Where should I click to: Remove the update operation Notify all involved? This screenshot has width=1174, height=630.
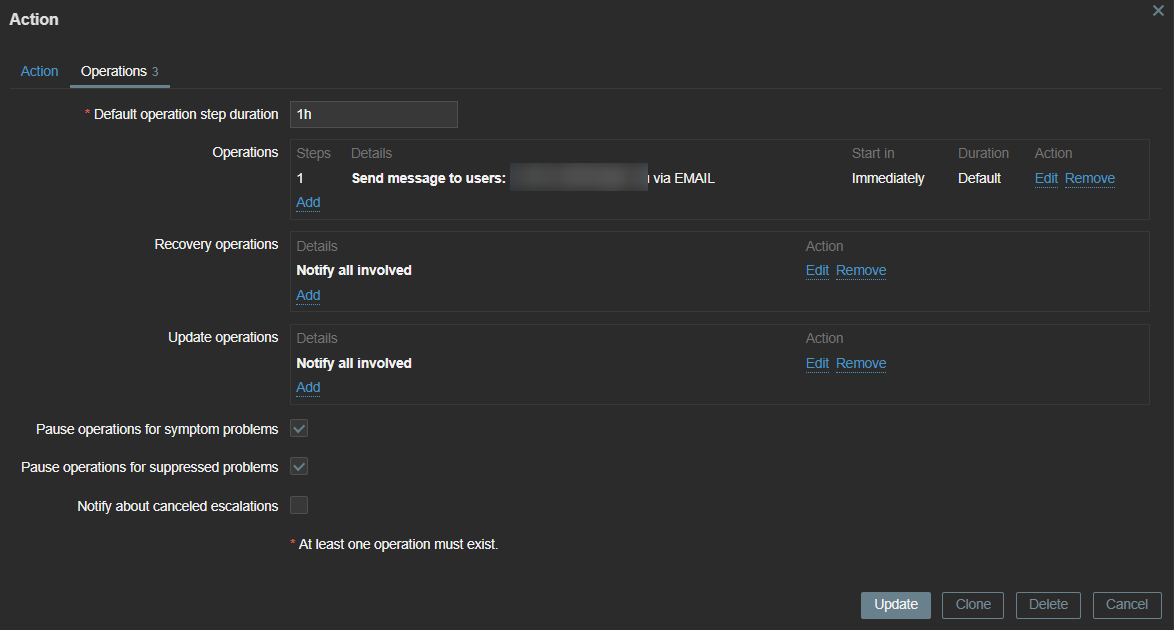861,363
